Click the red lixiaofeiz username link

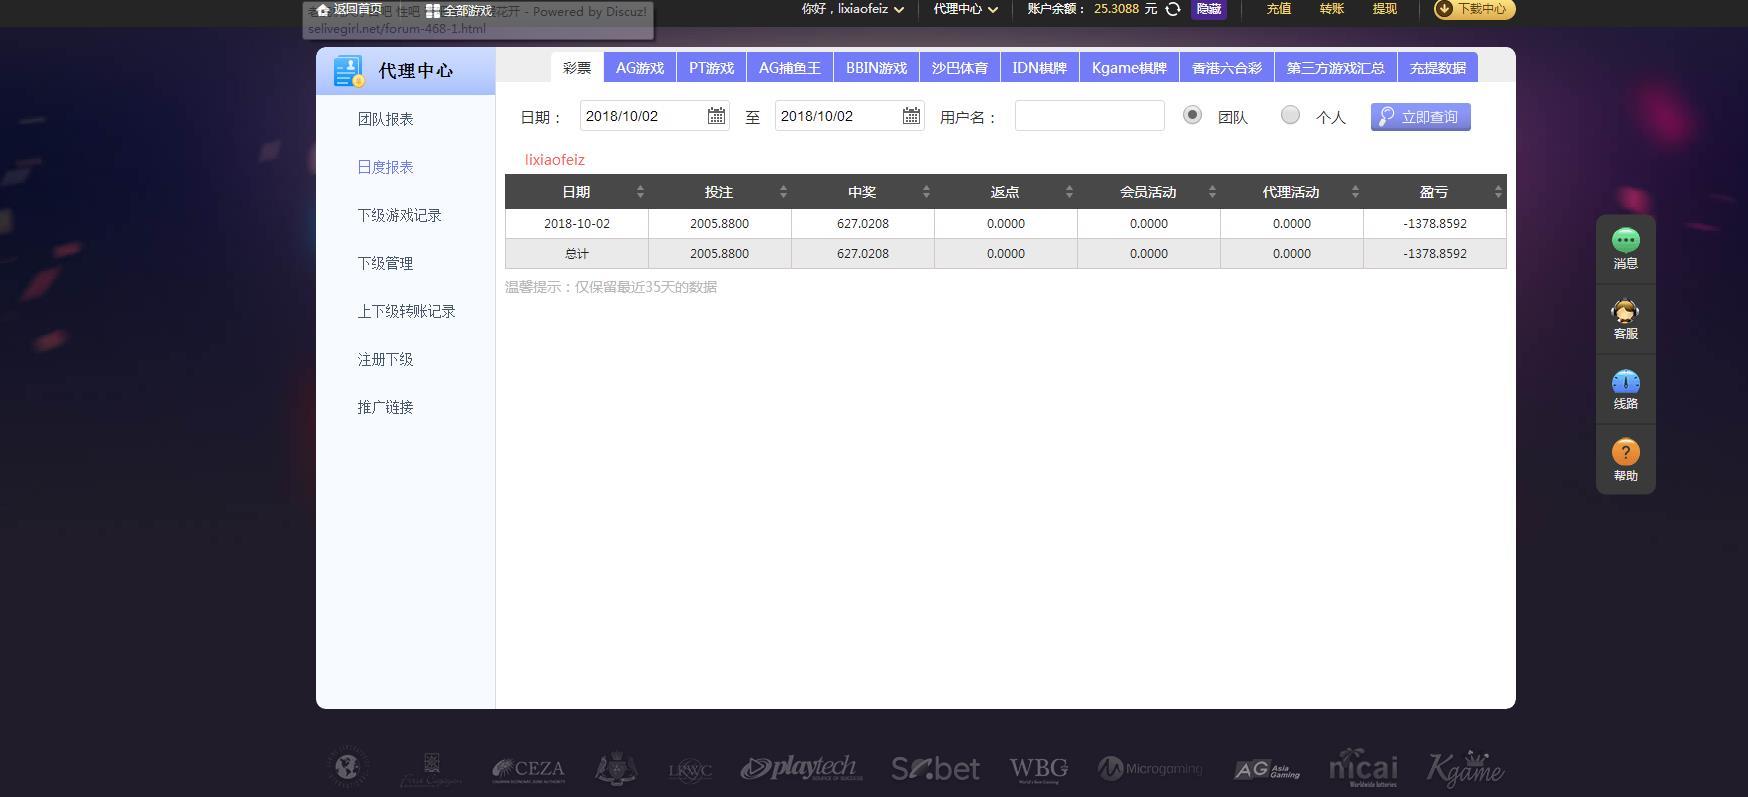[x=555, y=160]
